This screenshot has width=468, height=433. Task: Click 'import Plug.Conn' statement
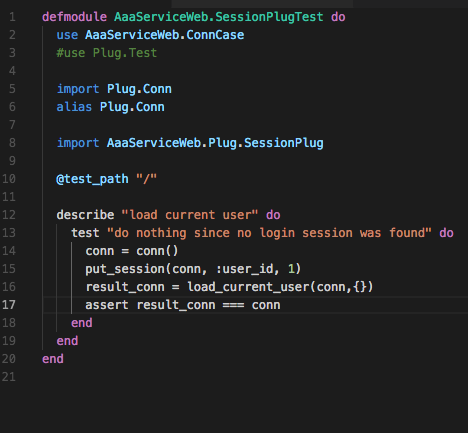click(114, 89)
